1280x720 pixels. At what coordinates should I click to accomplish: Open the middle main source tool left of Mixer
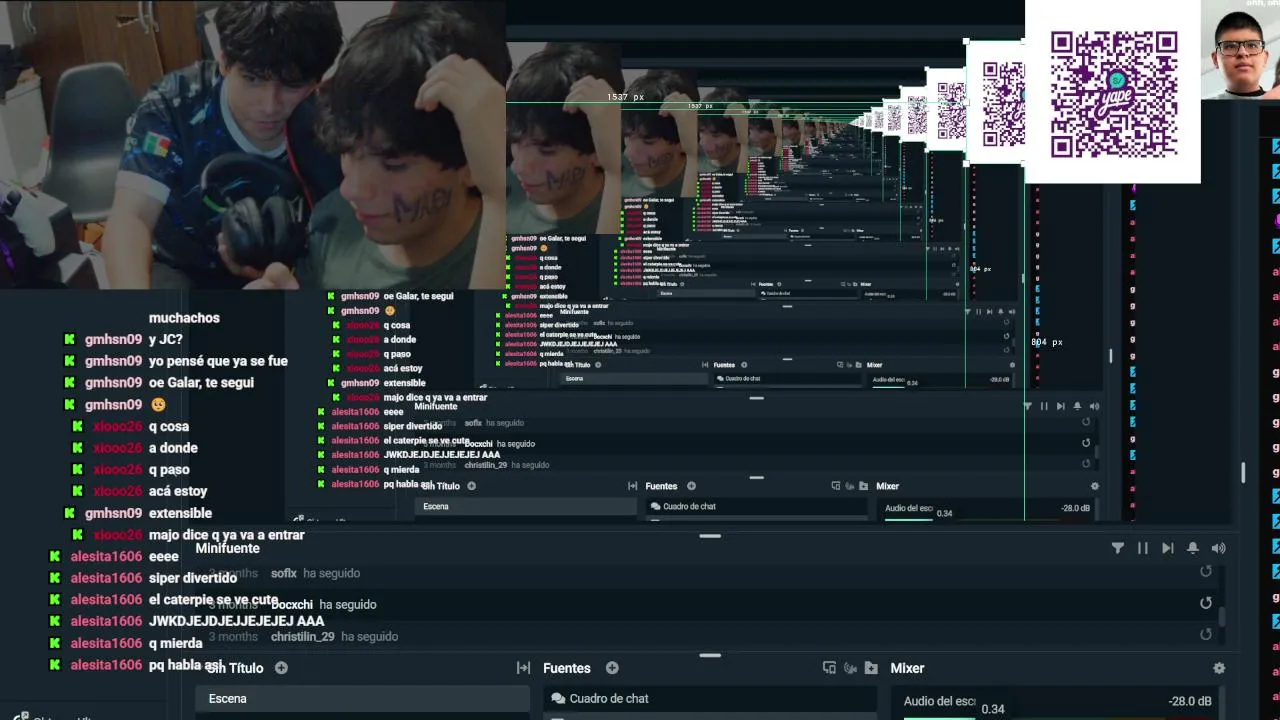[x=850, y=668]
